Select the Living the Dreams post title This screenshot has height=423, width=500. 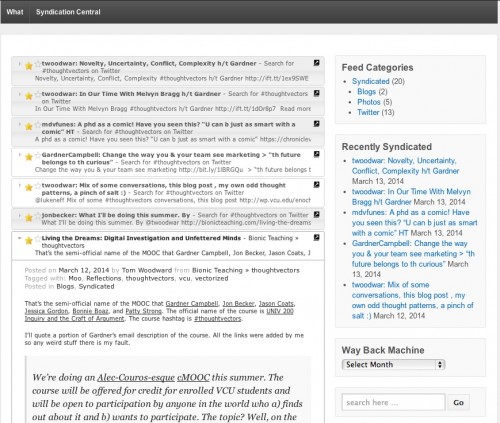141,238
